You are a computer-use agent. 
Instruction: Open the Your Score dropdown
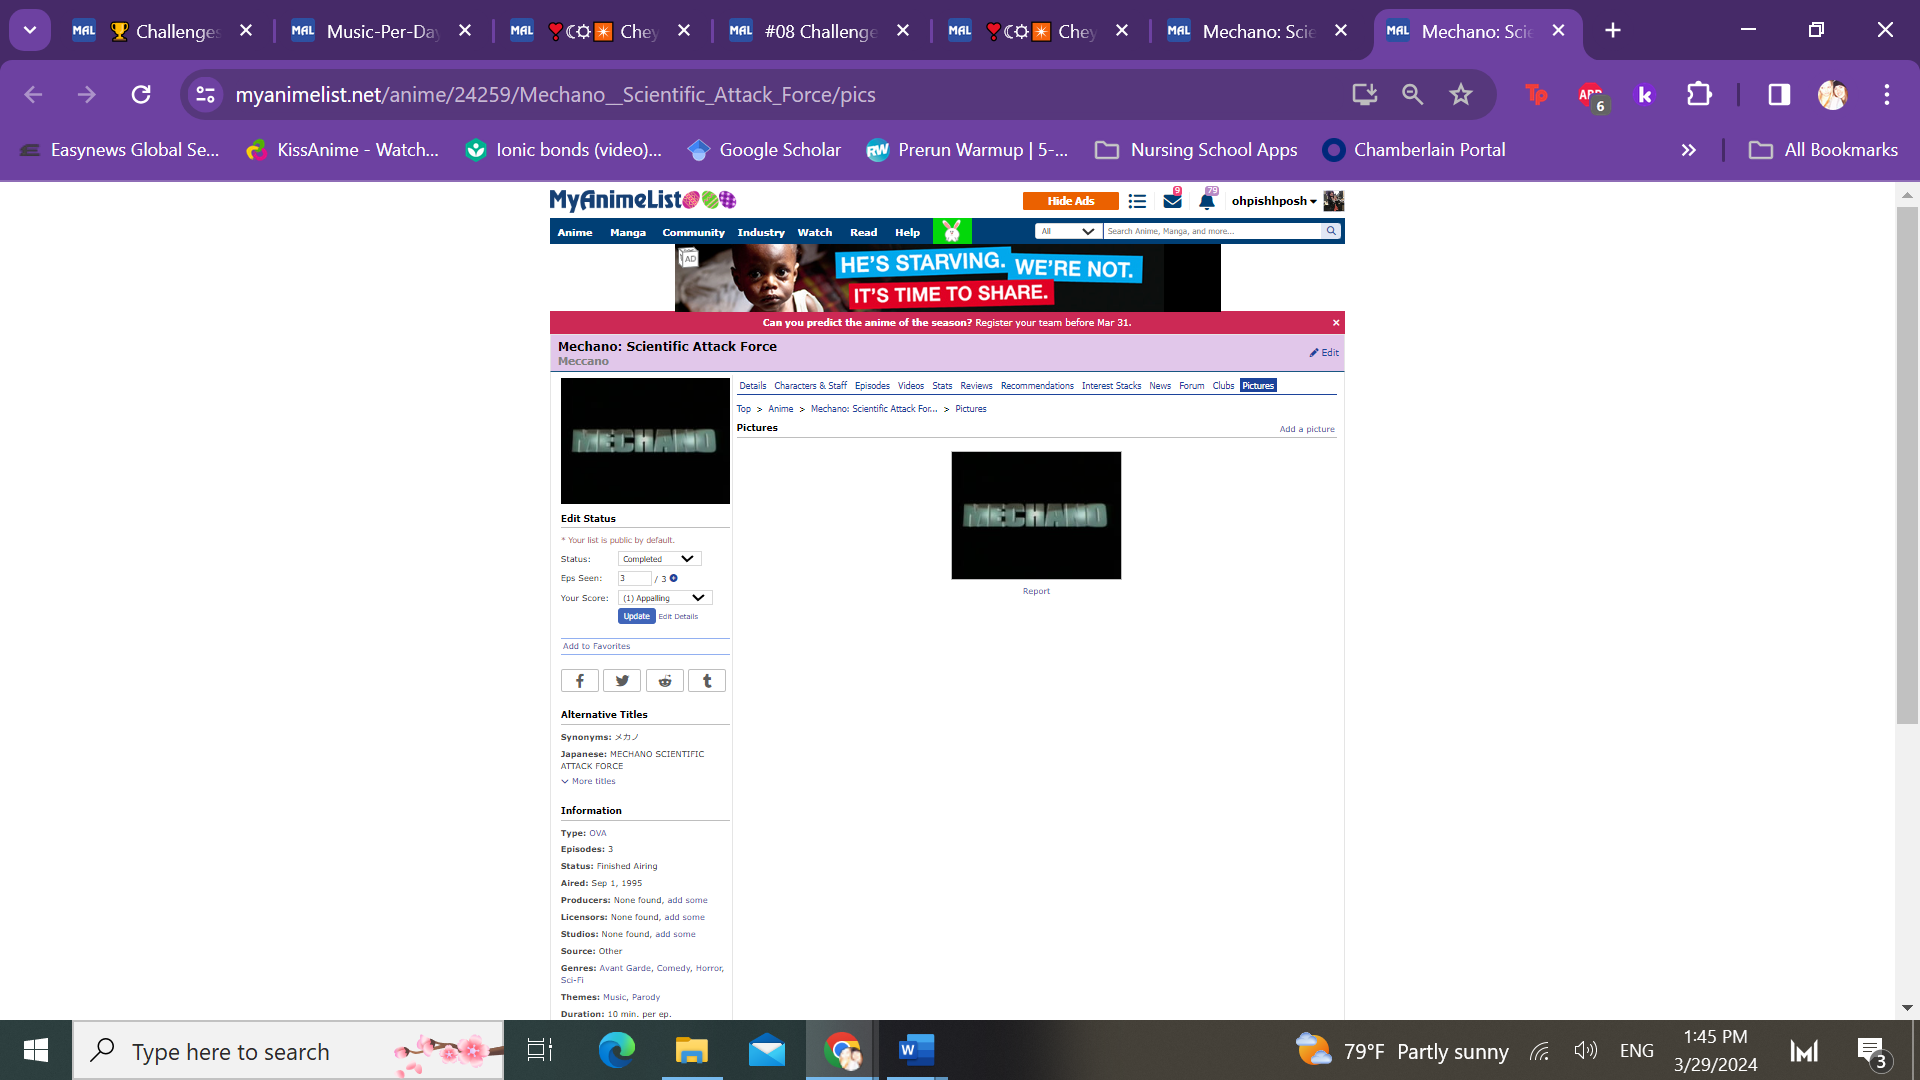click(664, 598)
